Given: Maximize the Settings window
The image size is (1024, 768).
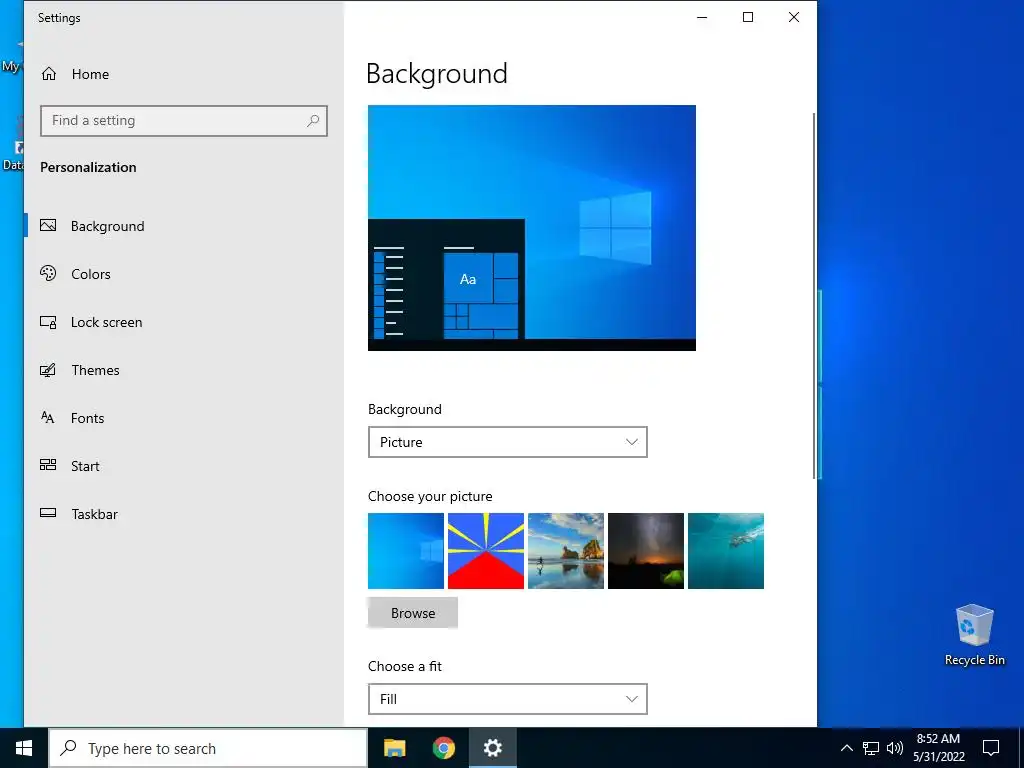Looking at the screenshot, I should (x=748, y=18).
